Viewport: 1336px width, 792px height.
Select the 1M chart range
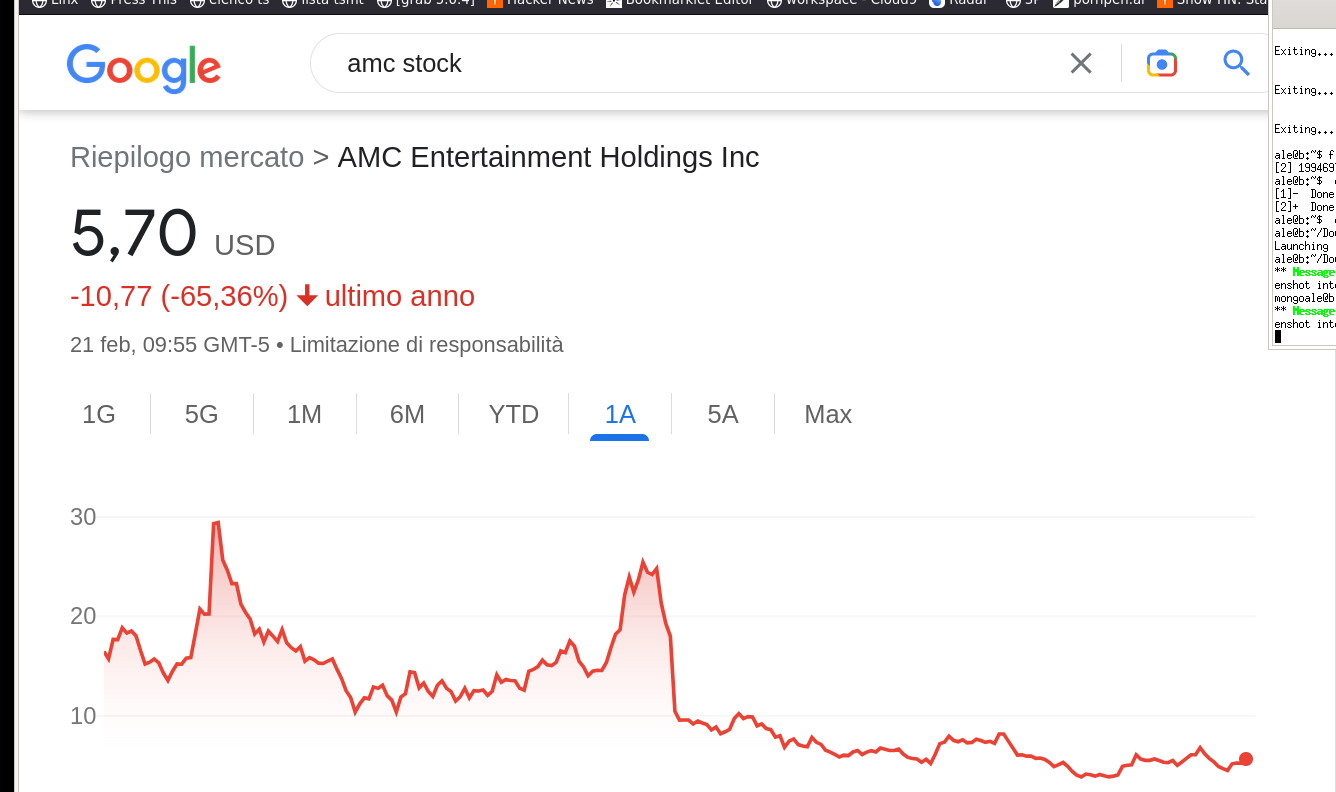305,414
